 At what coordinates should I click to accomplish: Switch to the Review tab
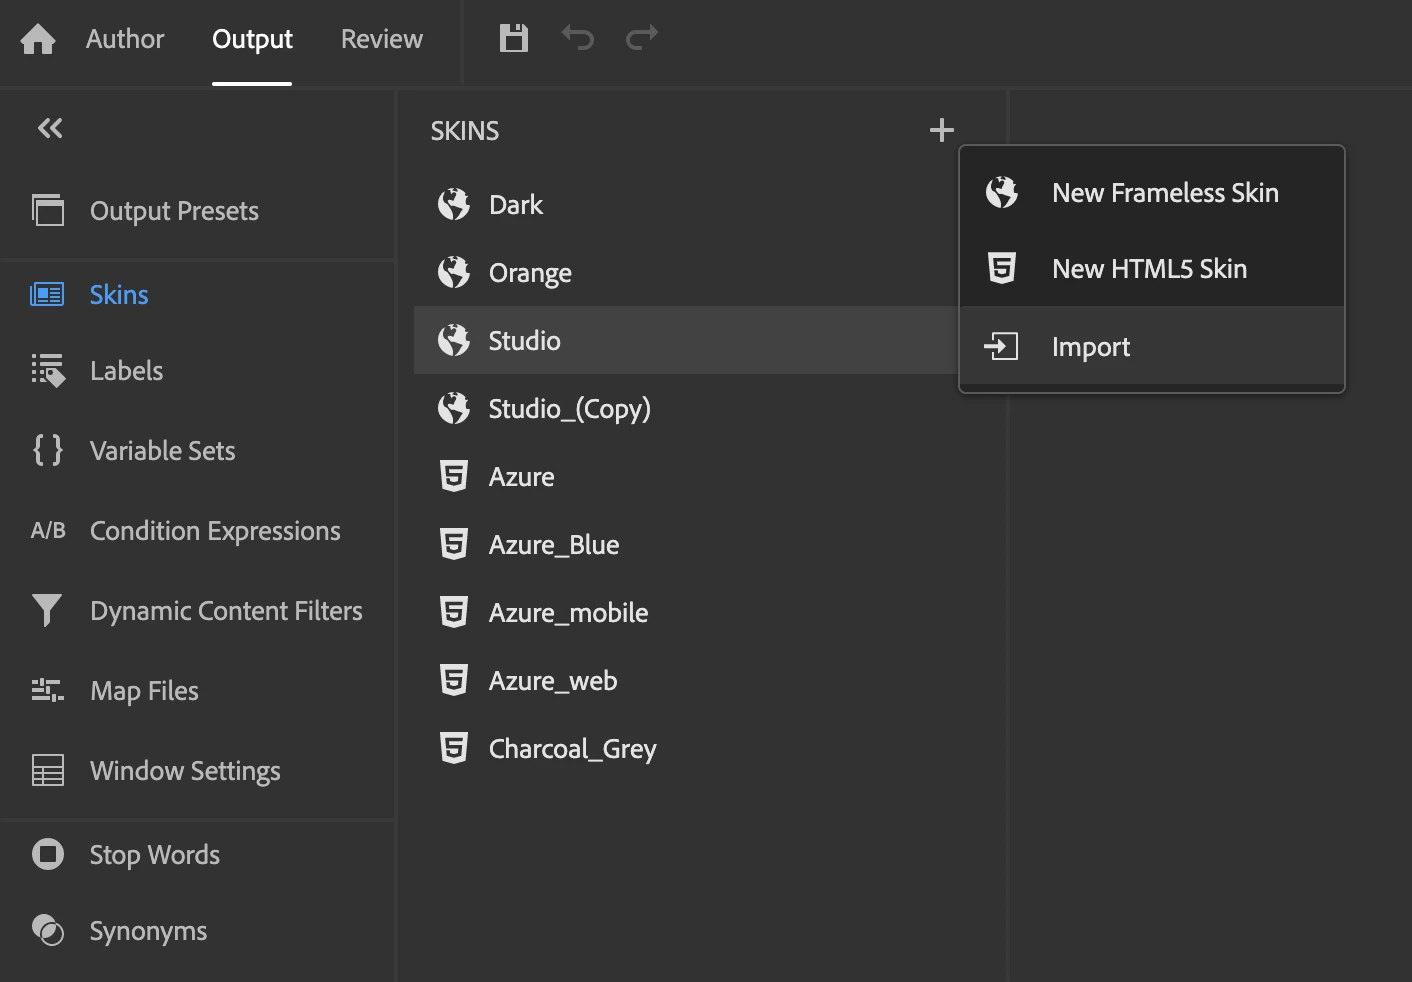point(381,39)
